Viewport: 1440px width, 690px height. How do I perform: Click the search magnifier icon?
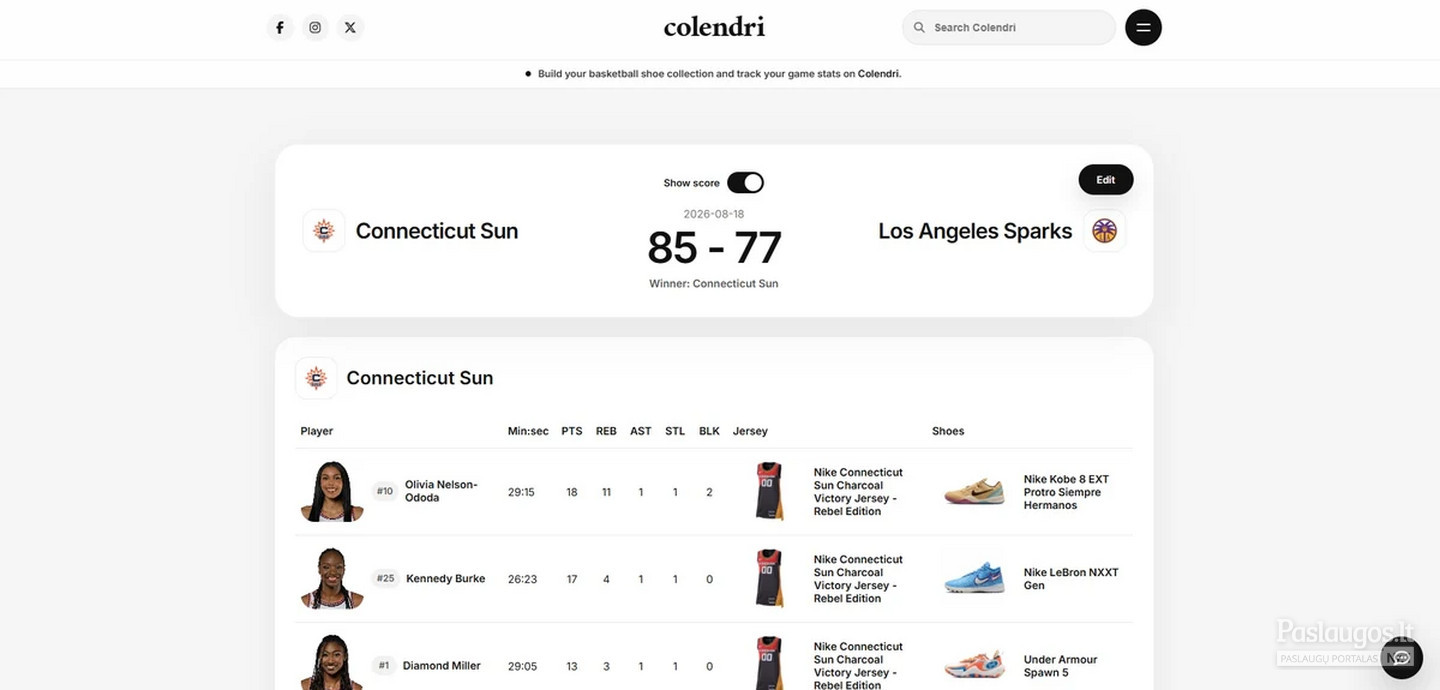(919, 28)
